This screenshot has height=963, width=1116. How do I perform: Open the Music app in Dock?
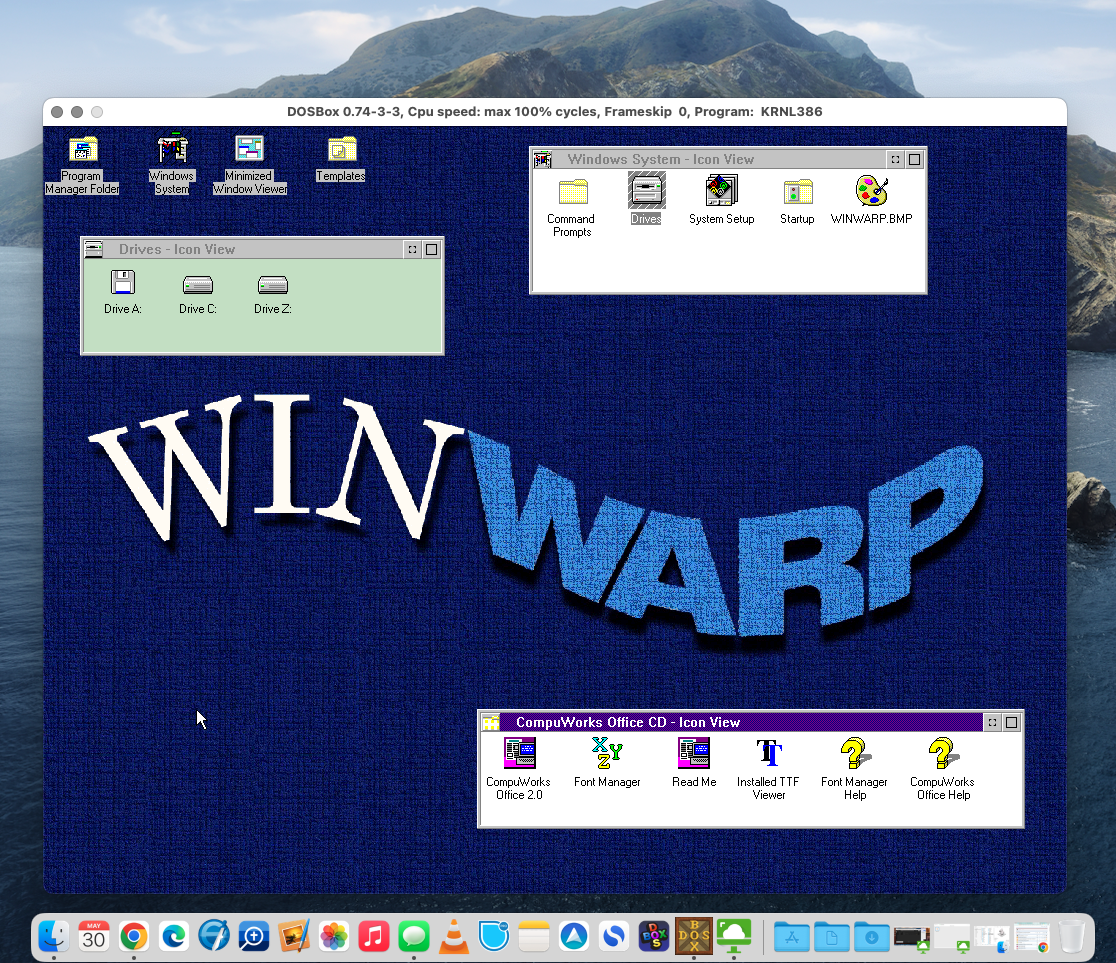374,935
